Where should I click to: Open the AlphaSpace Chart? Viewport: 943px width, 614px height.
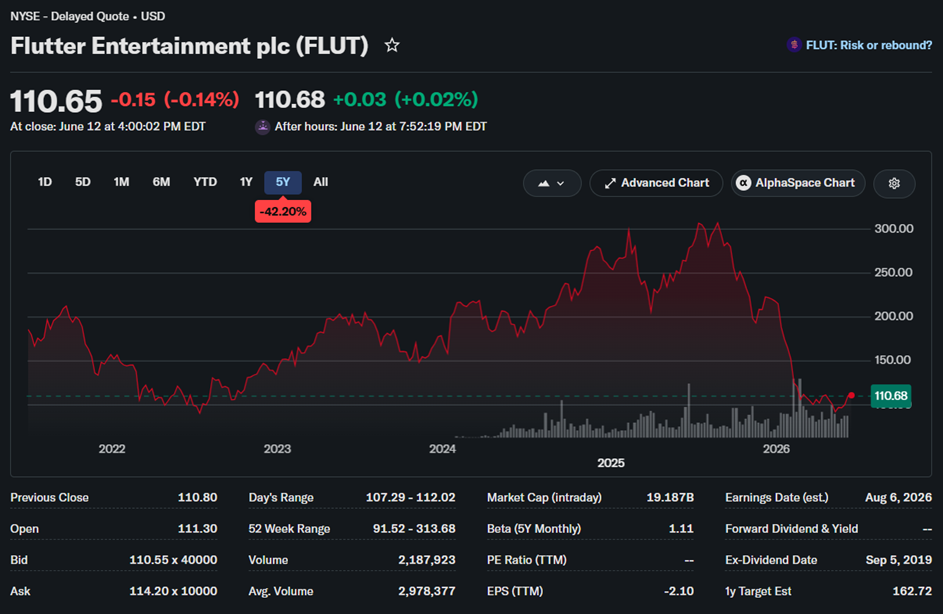pyautogui.click(x=798, y=183)
